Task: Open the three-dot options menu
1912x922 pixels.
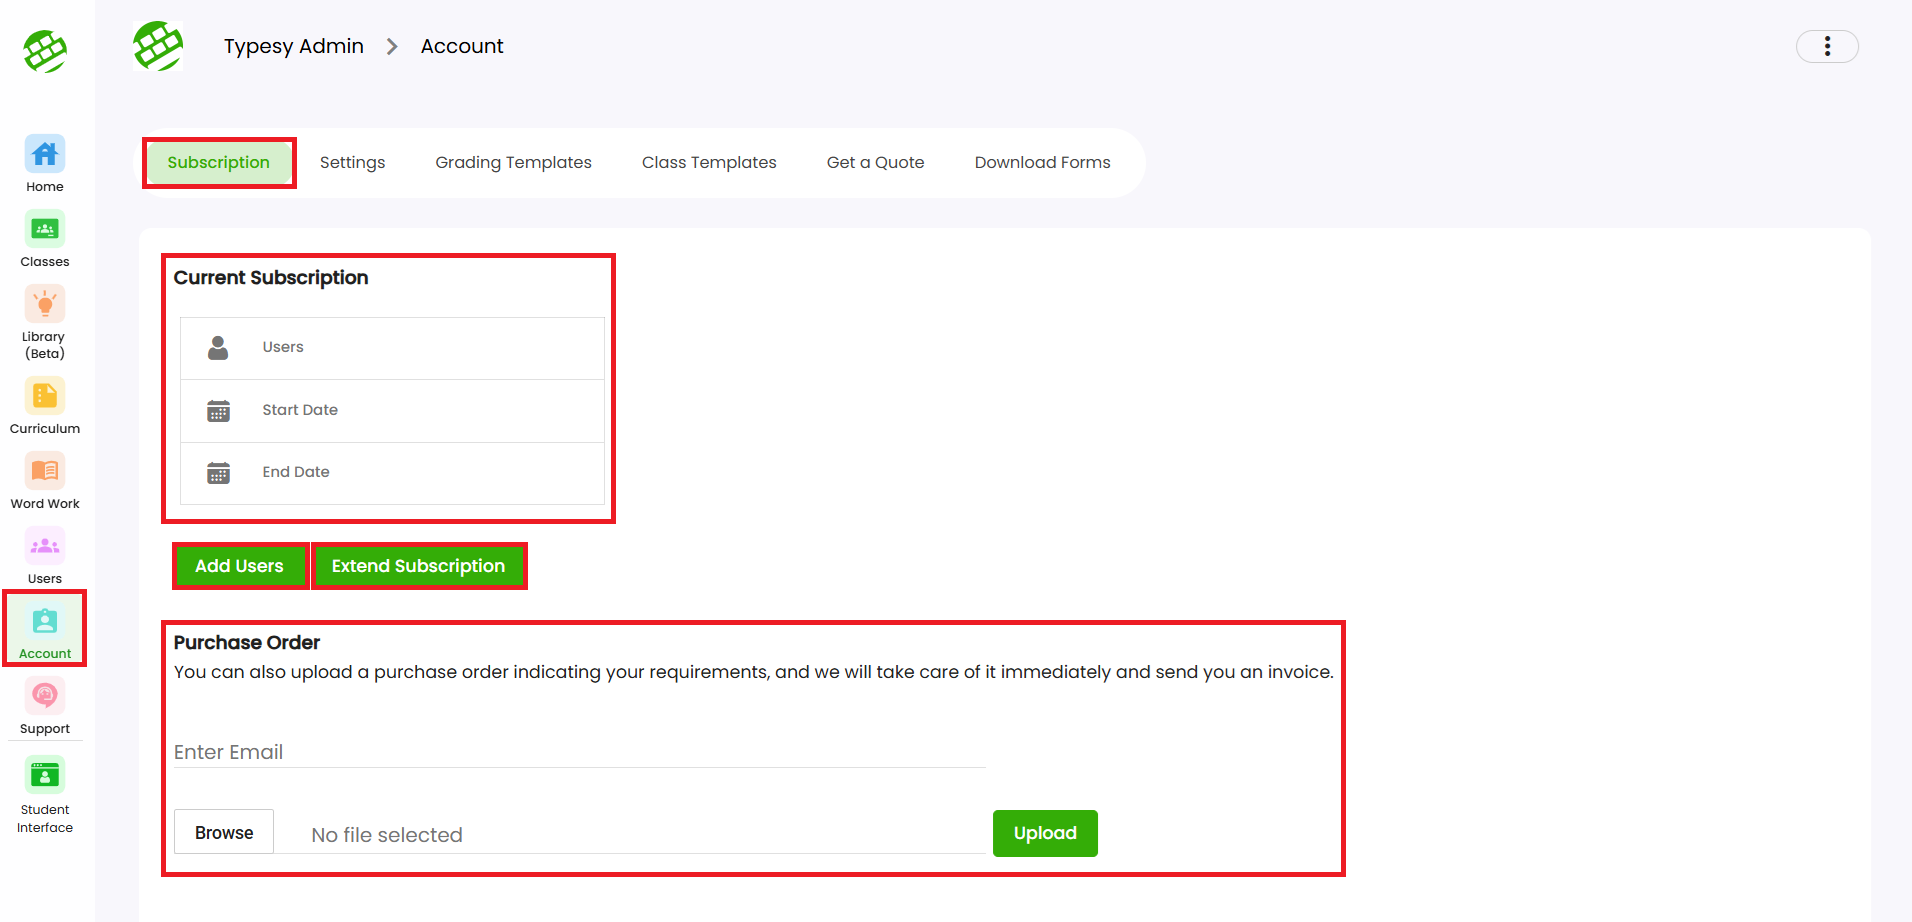Action: click(1827, 47)
